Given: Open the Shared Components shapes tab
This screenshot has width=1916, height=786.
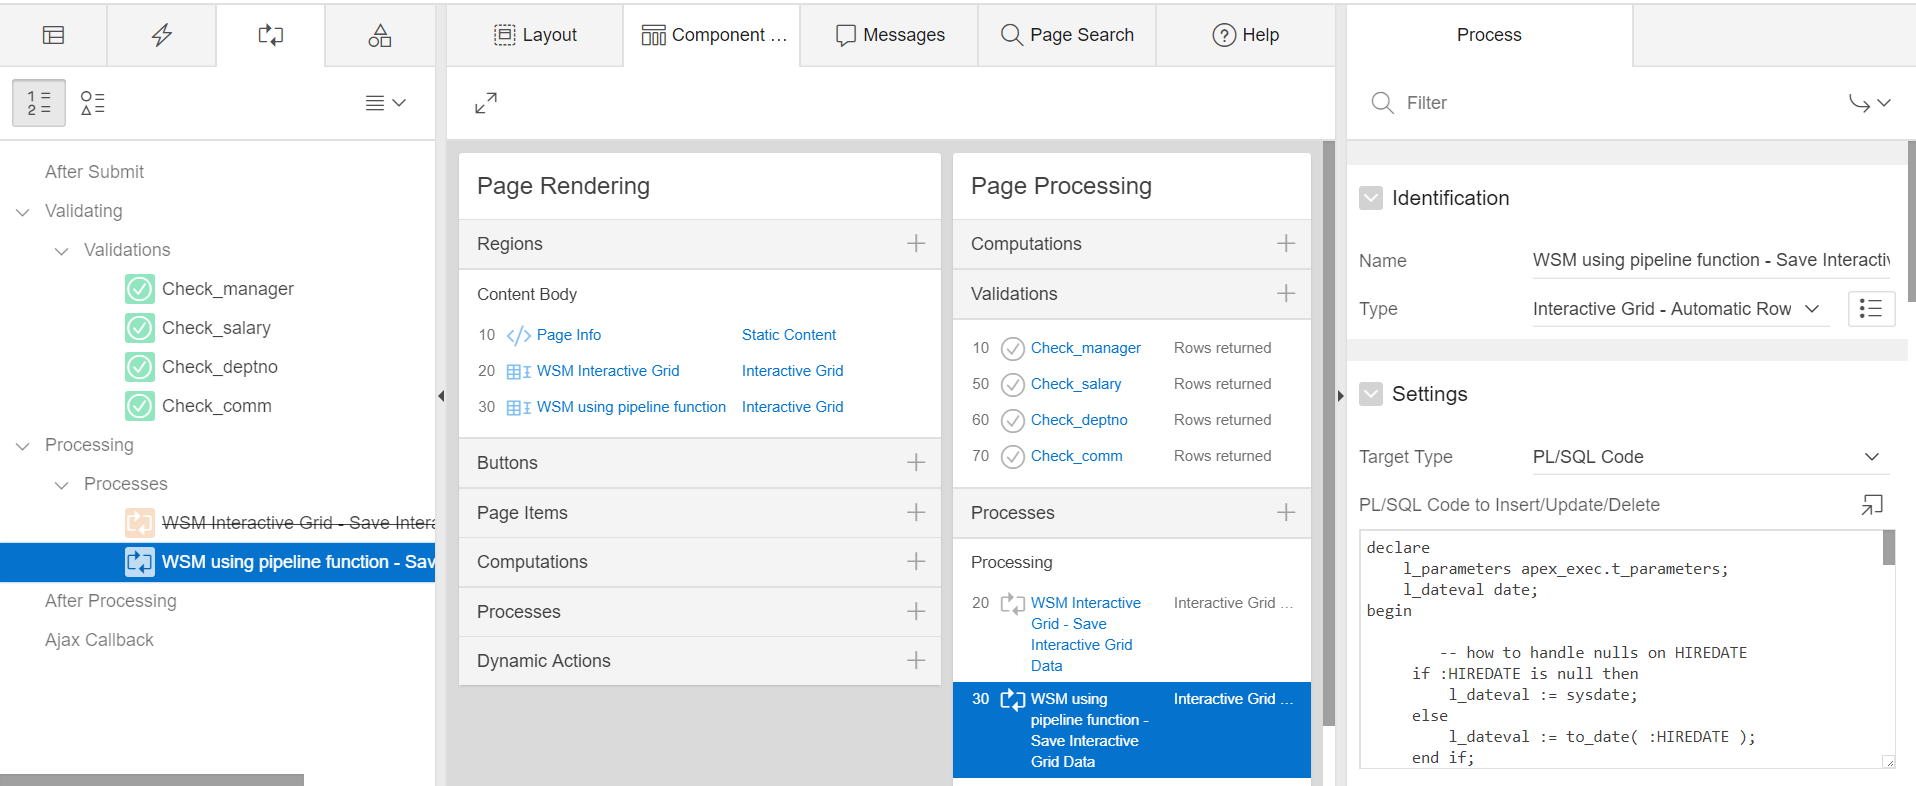Looking at the screenshot, I should [x=379, y=35].
